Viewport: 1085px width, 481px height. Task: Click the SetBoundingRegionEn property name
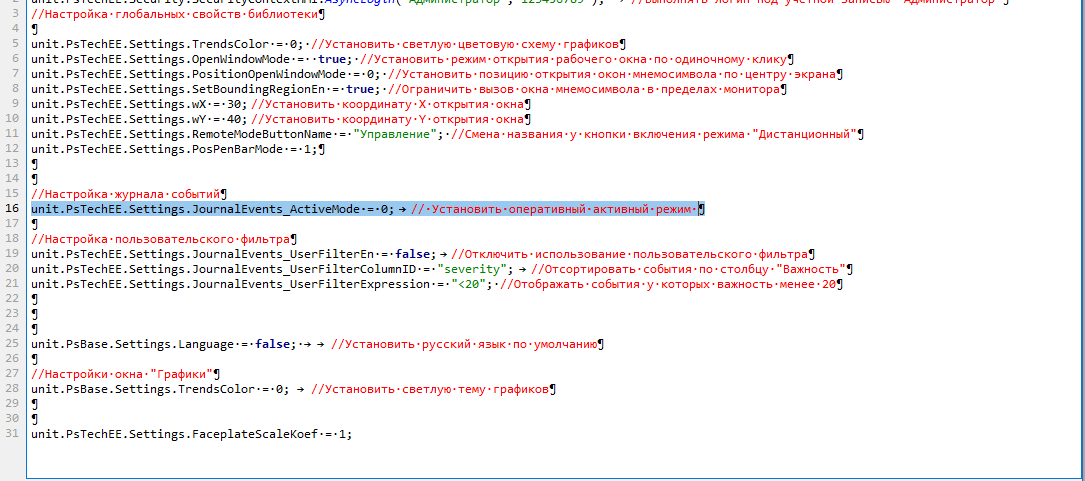tap(252, 89)
